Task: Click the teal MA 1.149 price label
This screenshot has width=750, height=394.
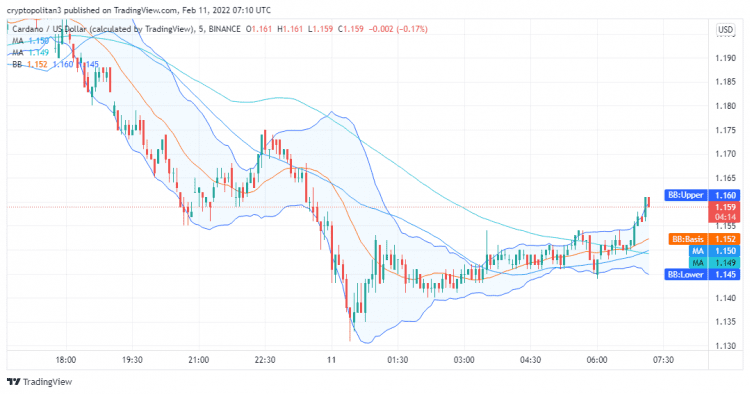Action: (x=714, y=263)
